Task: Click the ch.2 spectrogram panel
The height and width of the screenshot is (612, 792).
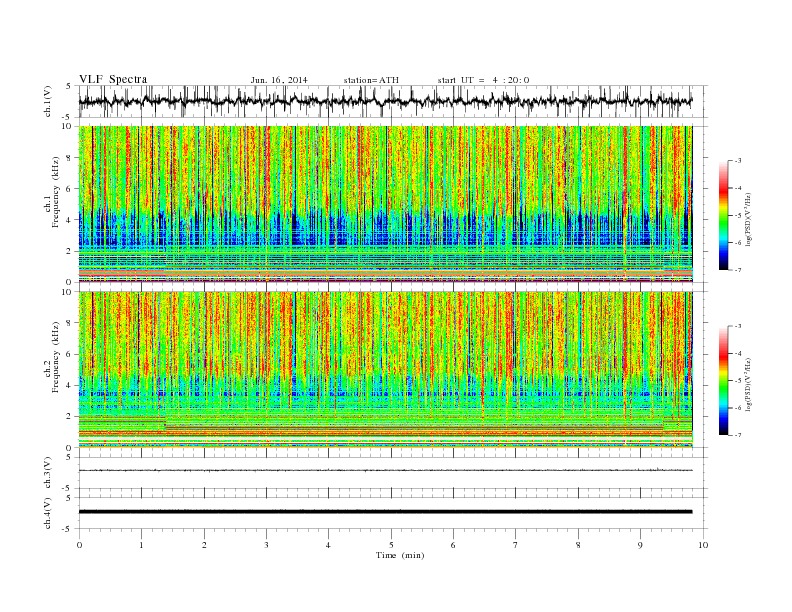Action: click(385, 370)
